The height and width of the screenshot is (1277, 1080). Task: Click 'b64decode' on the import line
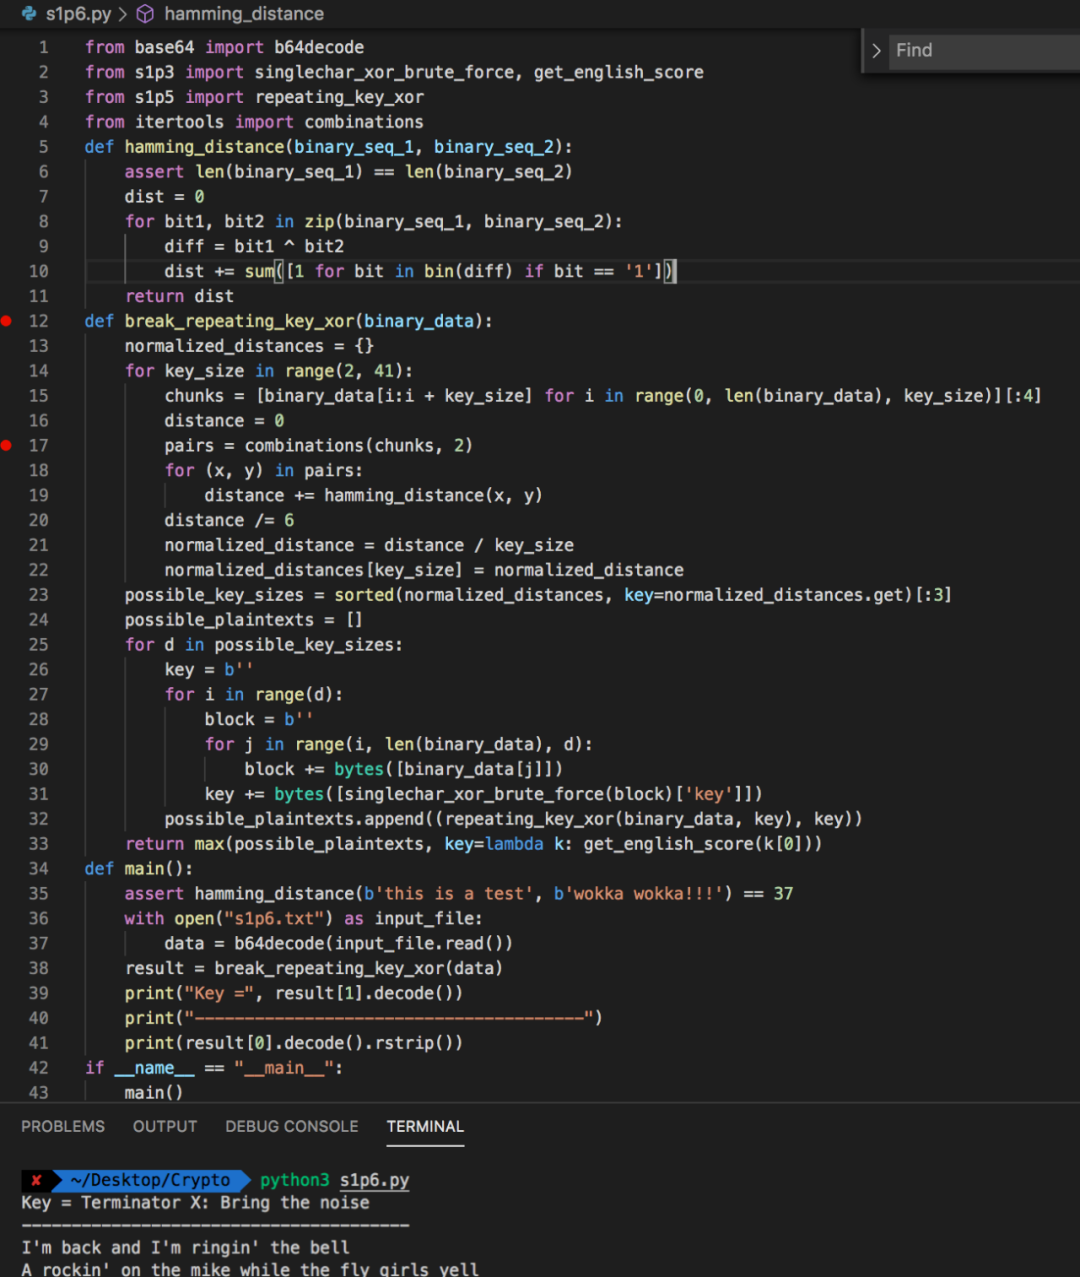pyautogui.click(x=319, y=47)
